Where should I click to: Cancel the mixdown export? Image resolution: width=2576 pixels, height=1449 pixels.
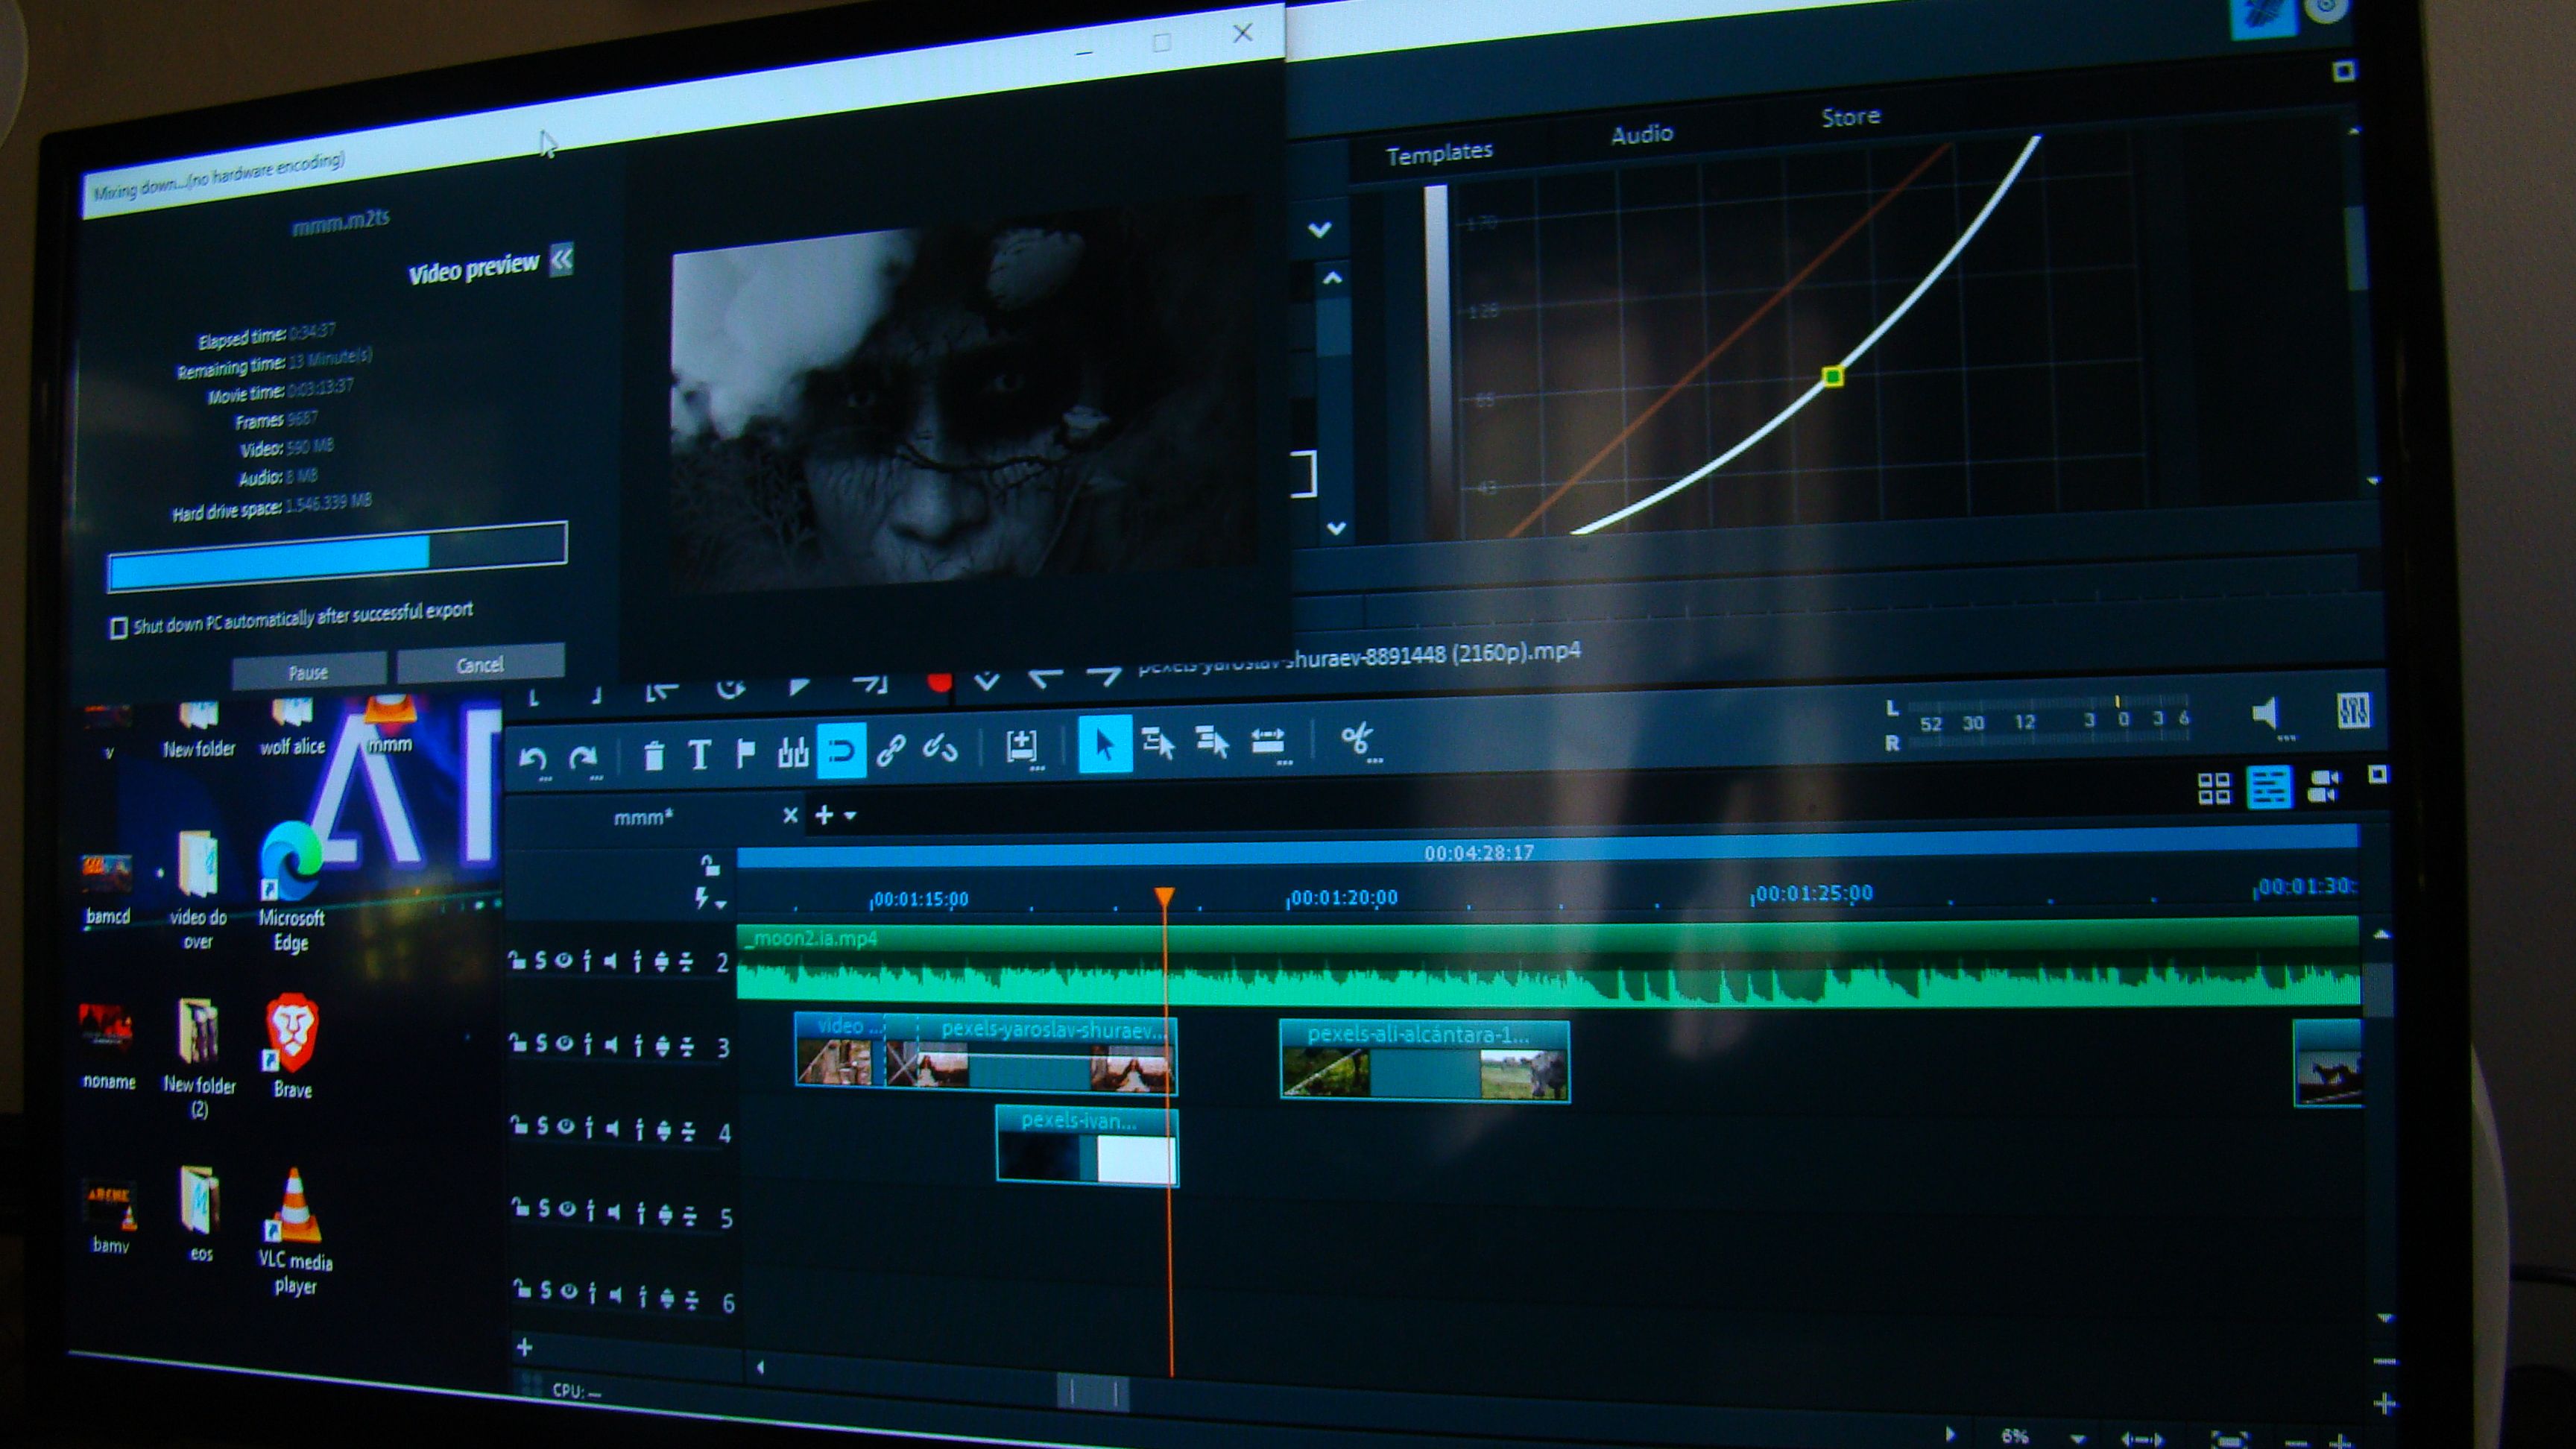480,663
